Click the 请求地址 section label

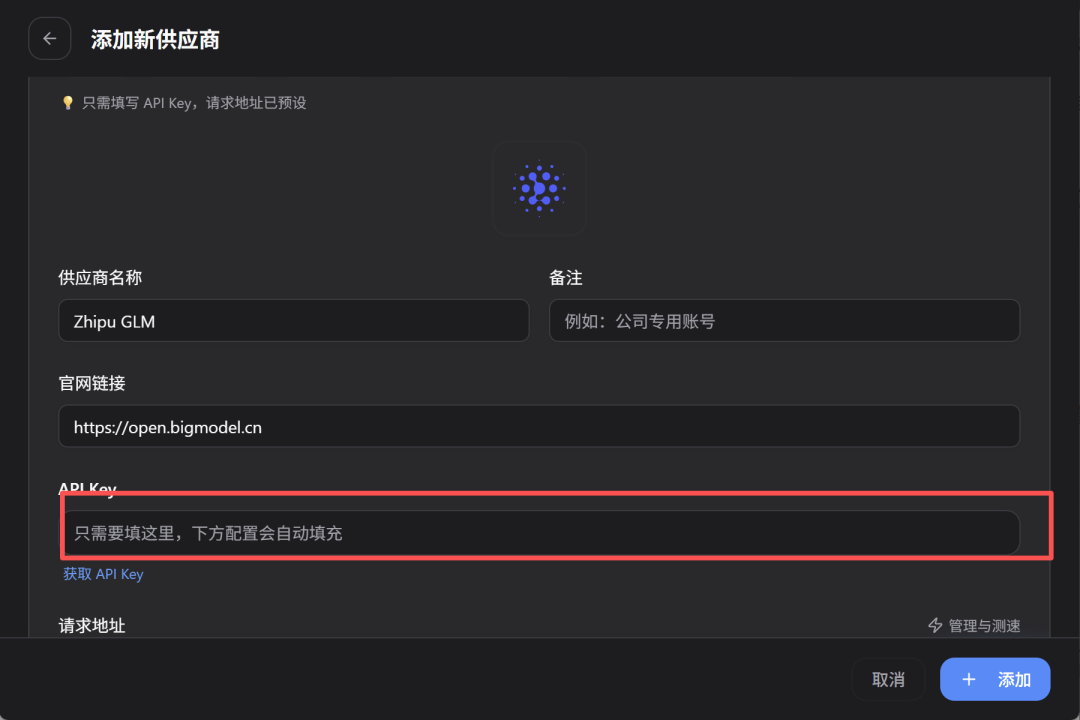92,625
